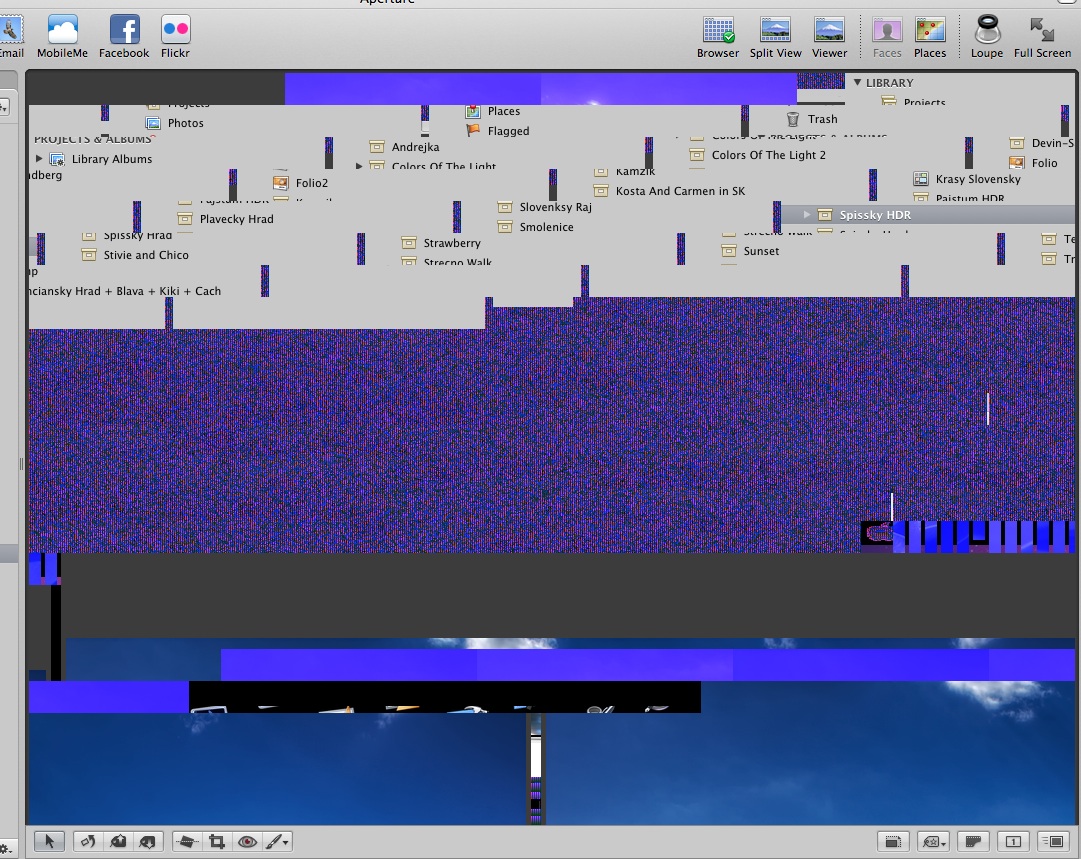Toggle viewer with metadata layout button
This screenshot has width=1081, height=859.
[x=1055, y=841]
